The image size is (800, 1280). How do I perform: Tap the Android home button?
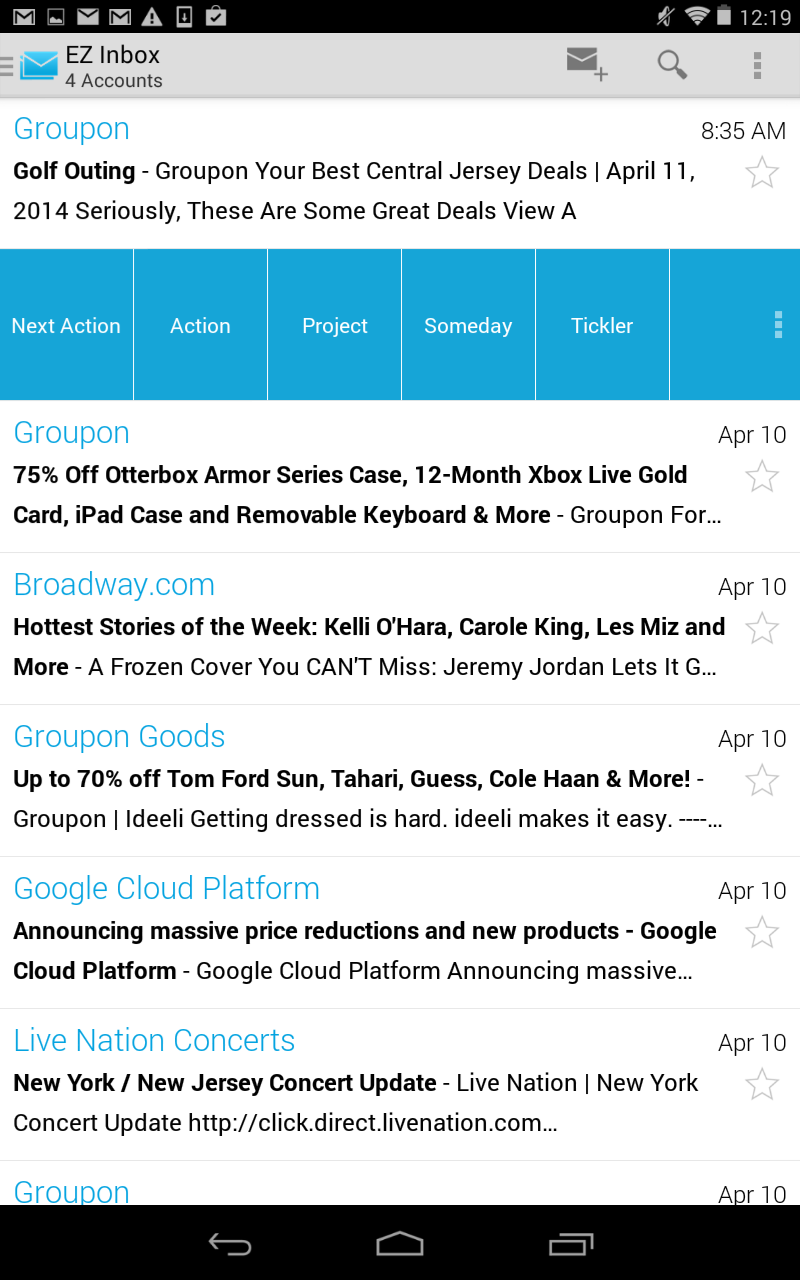point(400,1243)
